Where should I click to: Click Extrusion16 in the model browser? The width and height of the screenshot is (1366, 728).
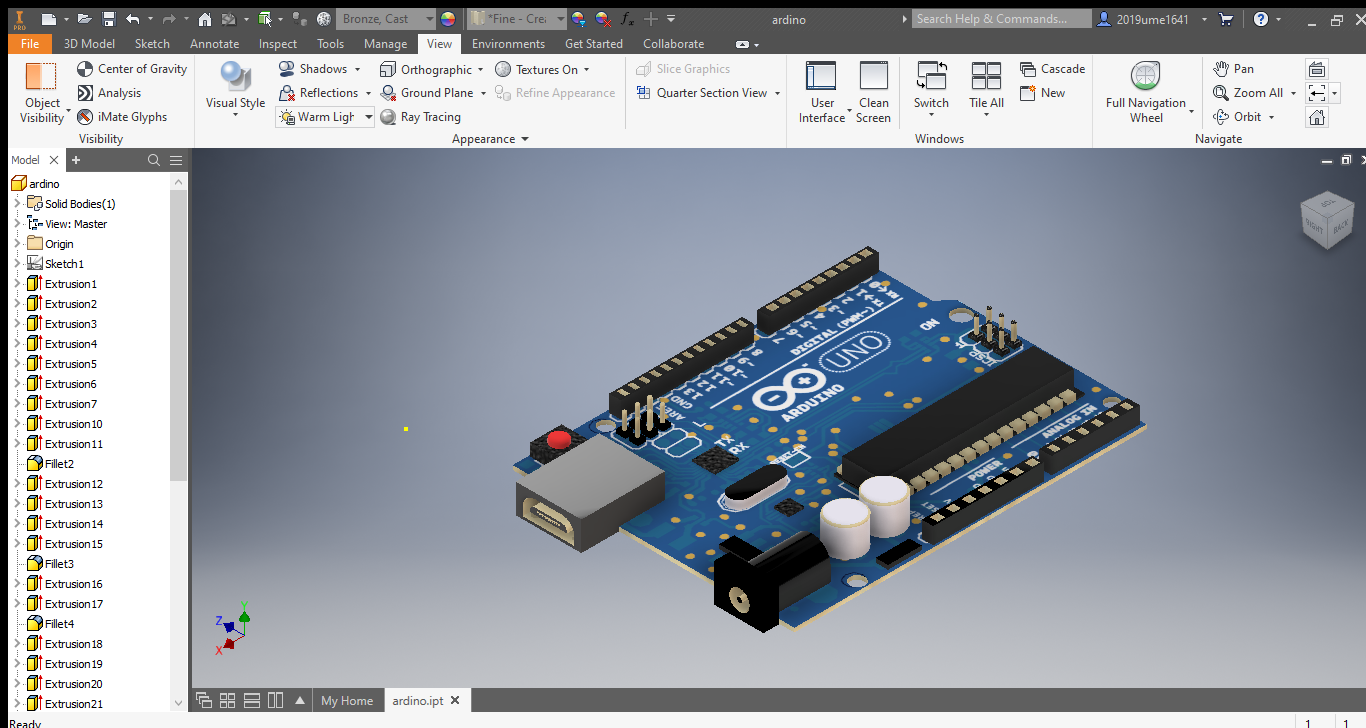(73, 584)
